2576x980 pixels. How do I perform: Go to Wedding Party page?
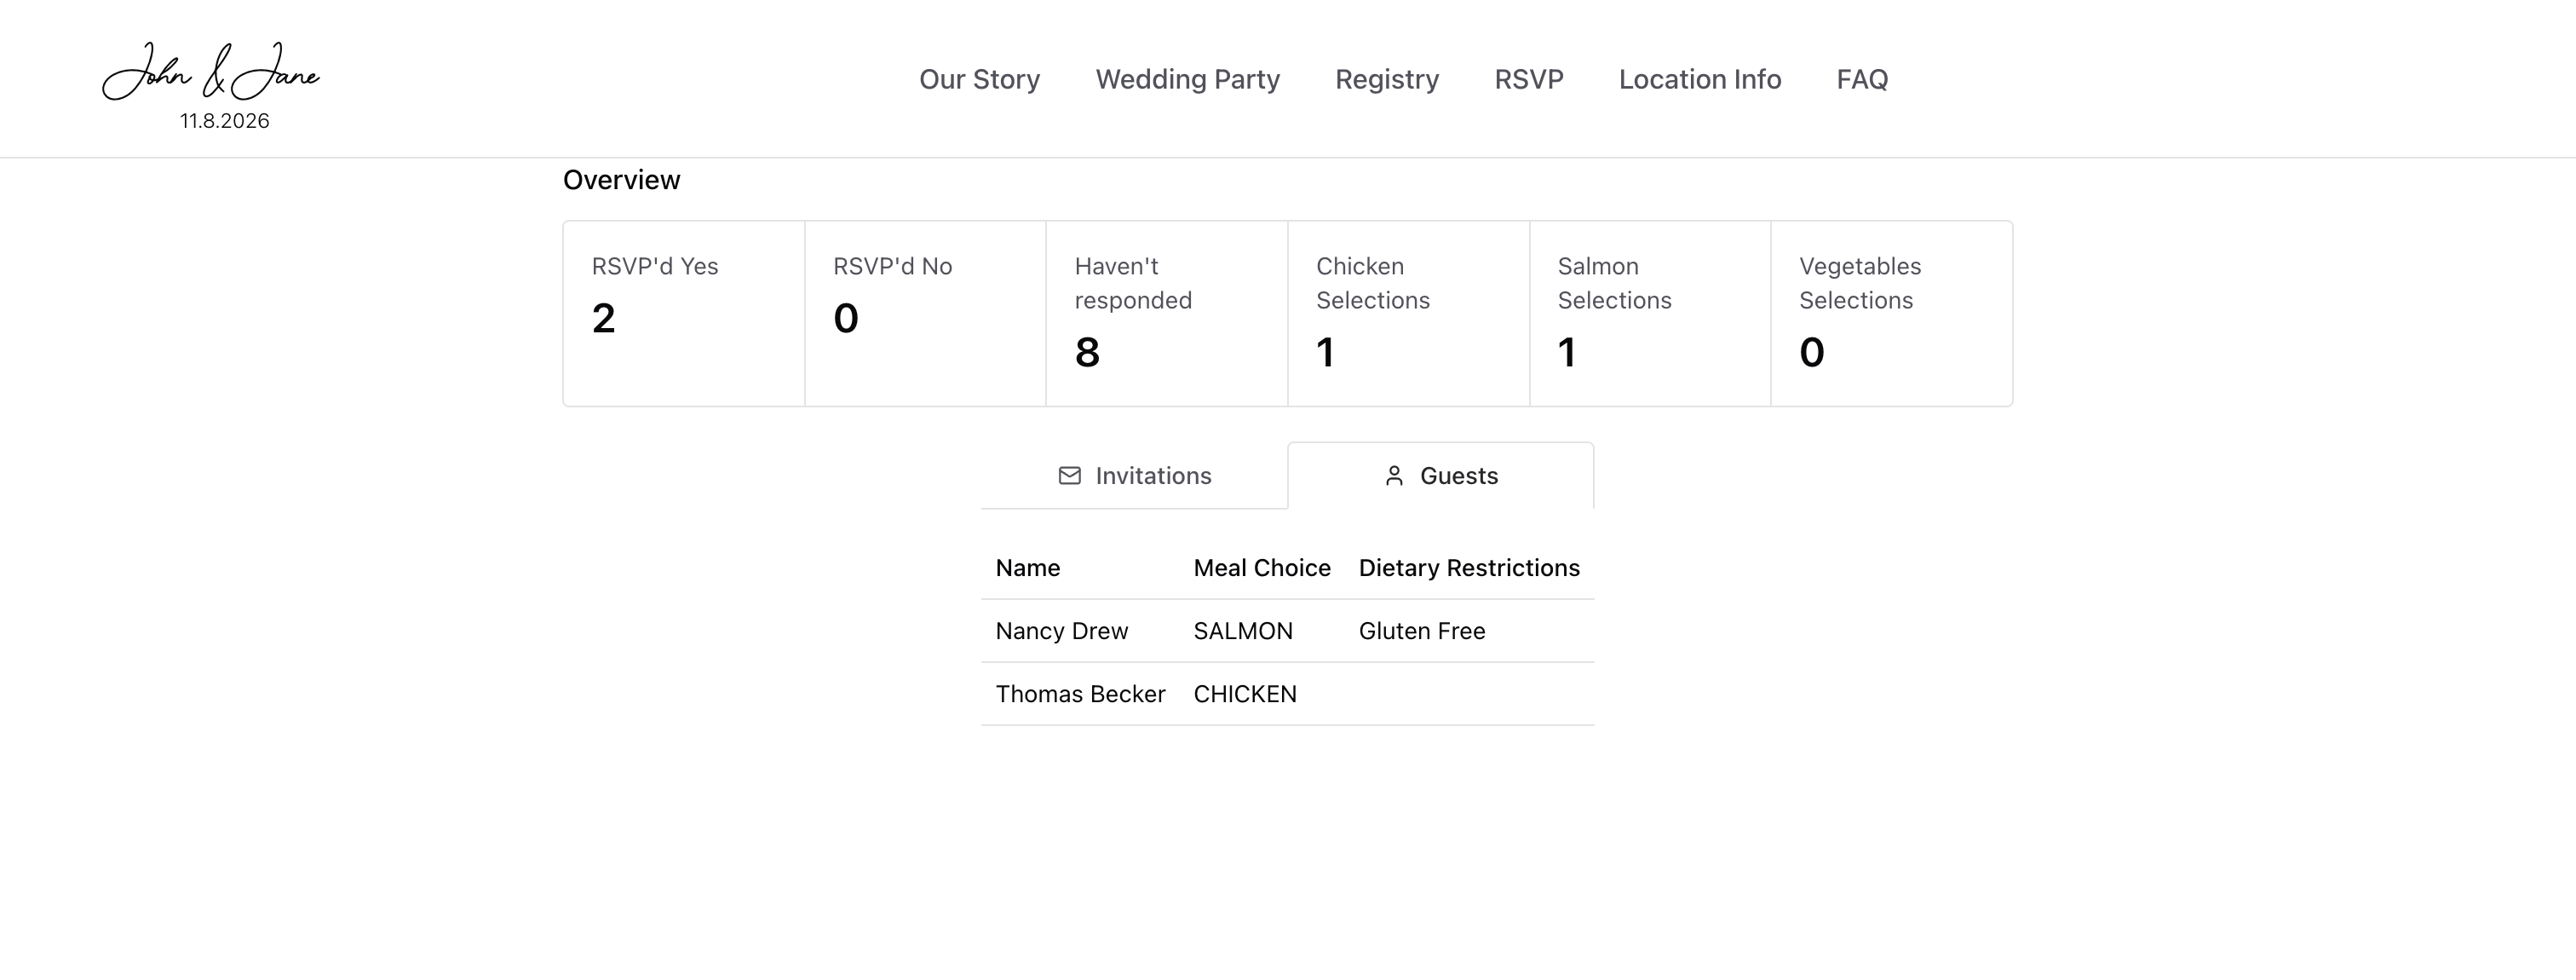tap(1187, 79)
